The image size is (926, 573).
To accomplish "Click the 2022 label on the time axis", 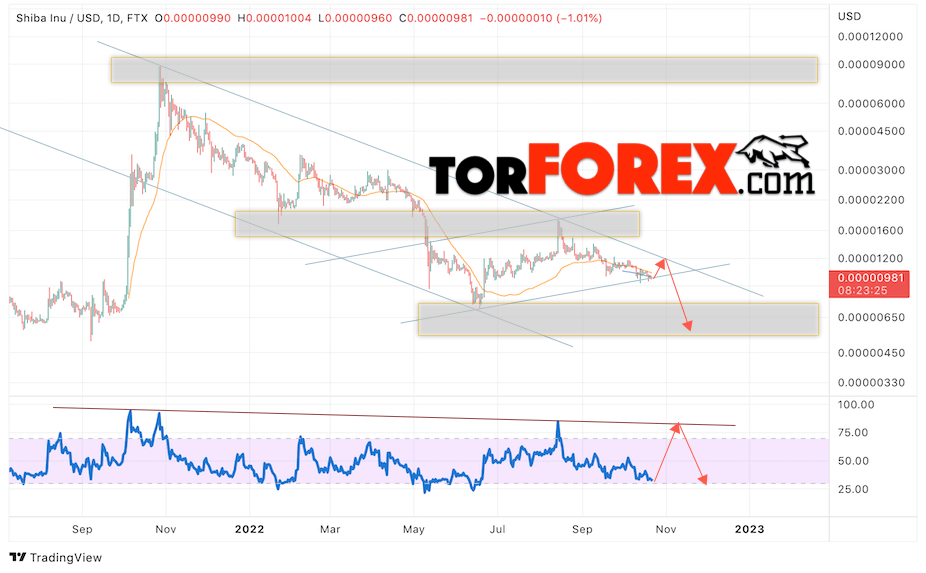I will point(249,529).
